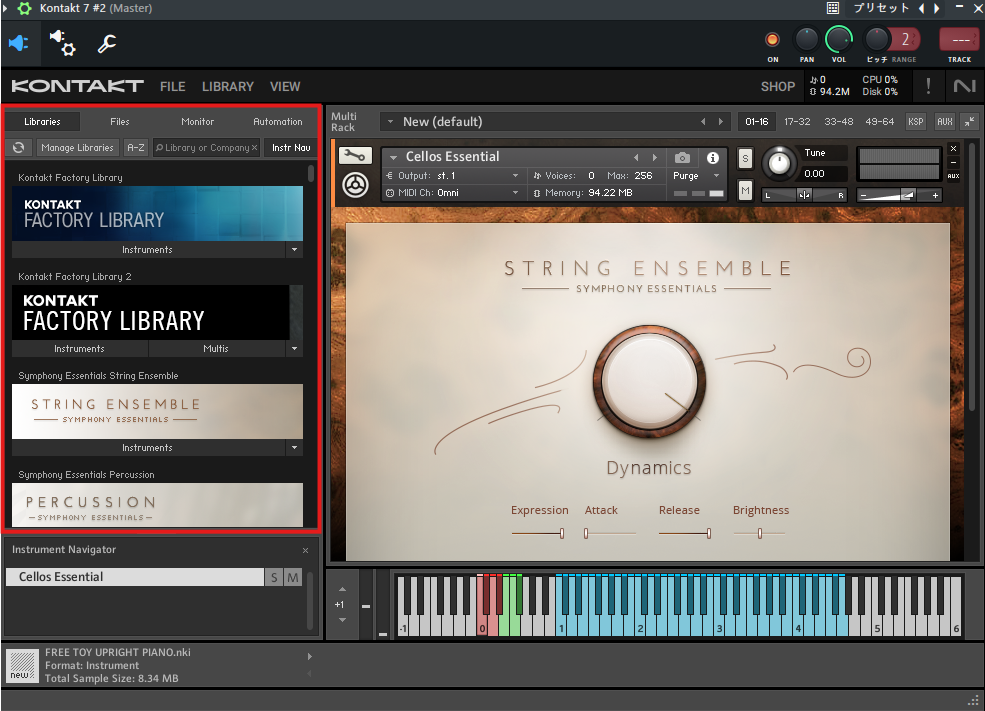Image resolution: width=985 pixels, height=711 pixels.
Task: Switch to the Libraries tab
Action: pos(42,122)
